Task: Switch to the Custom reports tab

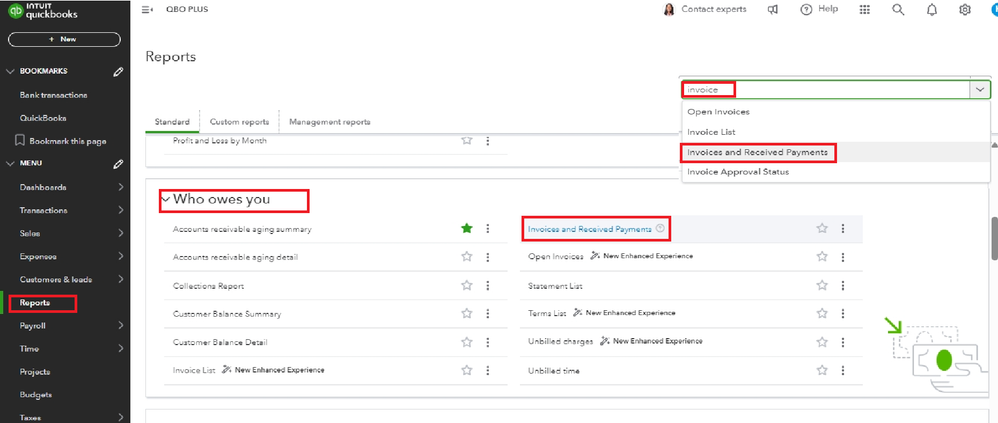Action: [x=231, y=122]
